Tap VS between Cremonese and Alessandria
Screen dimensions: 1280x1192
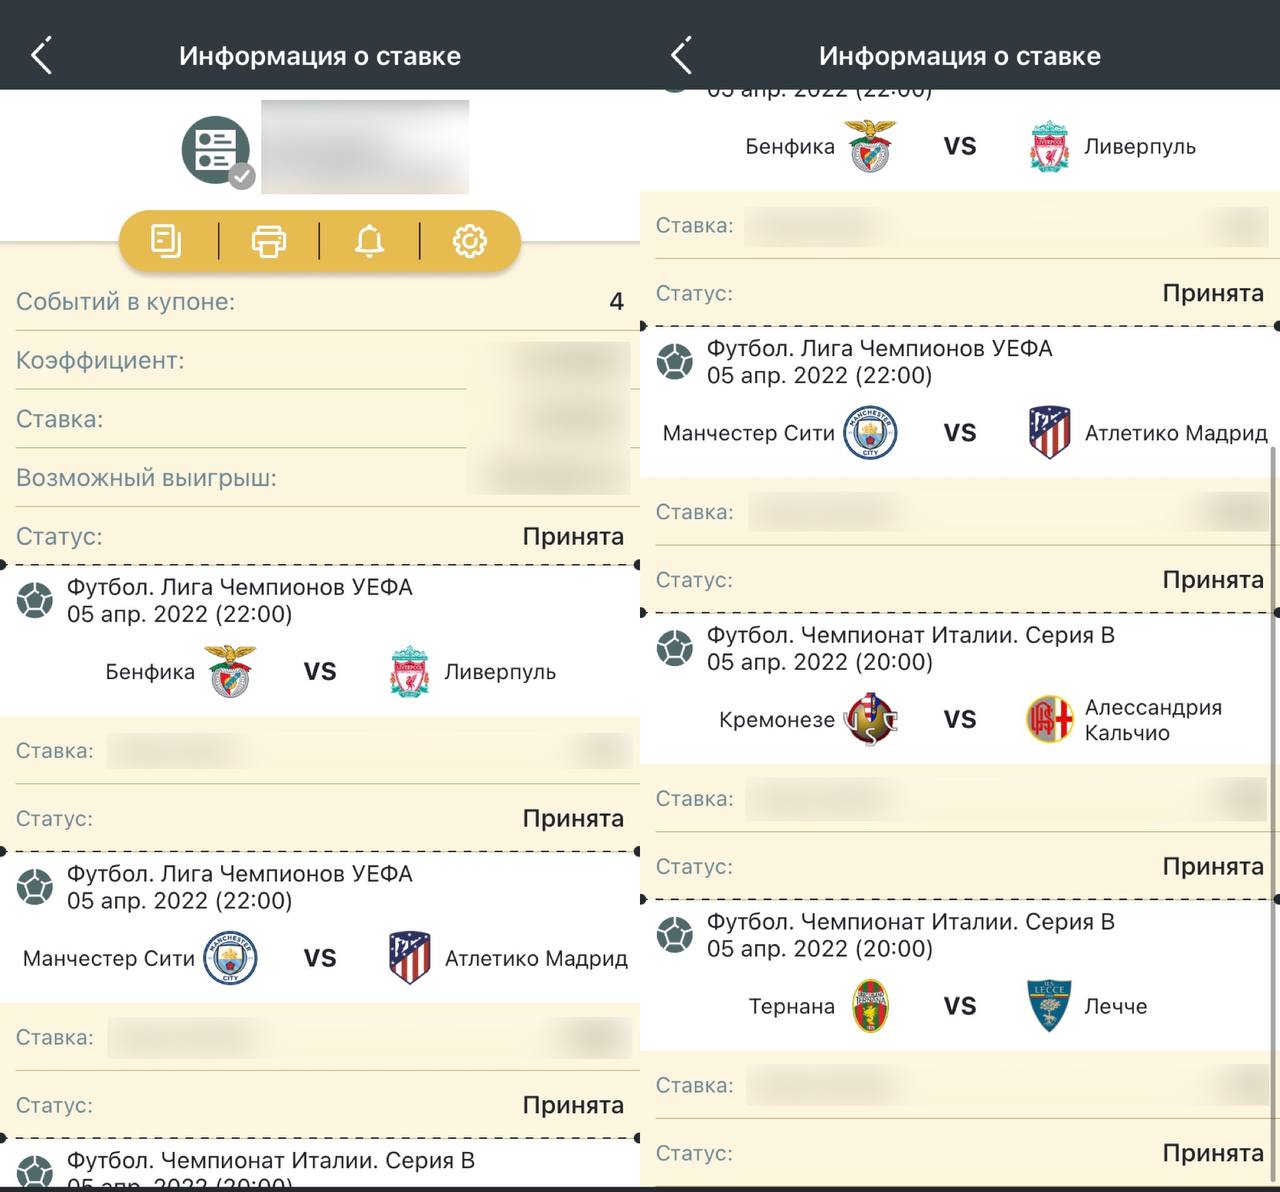(x=960, y=719)
